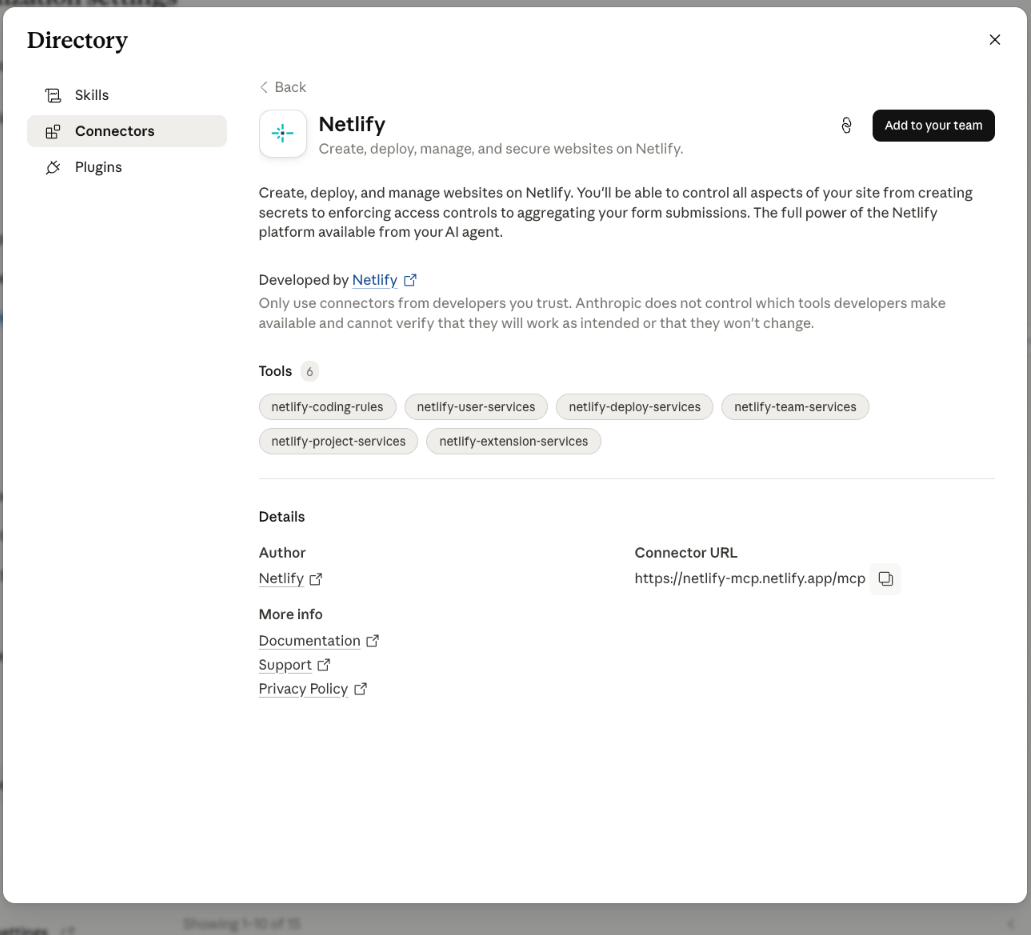This screenshot has height=935, width=1031.
Task: Click external icon beside Support
Action: coord(324,665)
